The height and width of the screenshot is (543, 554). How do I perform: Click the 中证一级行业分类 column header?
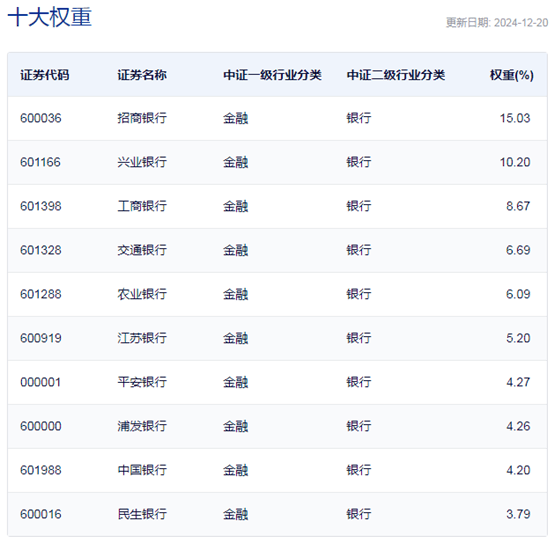click(272, 75)
